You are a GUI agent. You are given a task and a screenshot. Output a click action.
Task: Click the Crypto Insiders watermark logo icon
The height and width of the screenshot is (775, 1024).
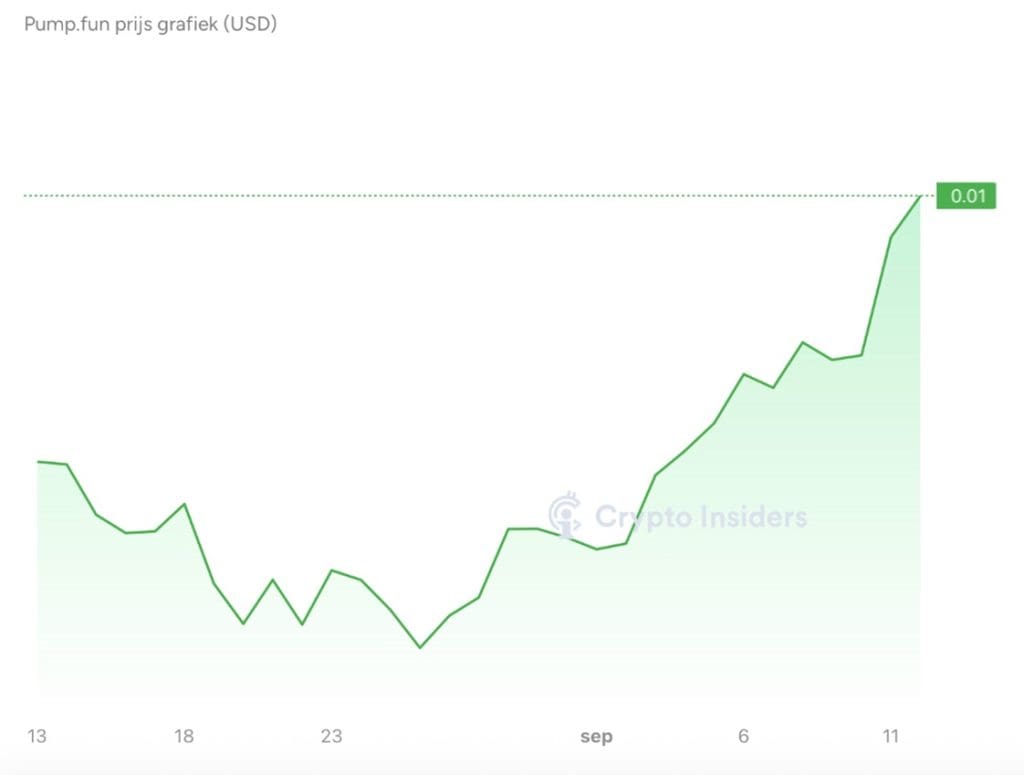[x=564, y=514]
